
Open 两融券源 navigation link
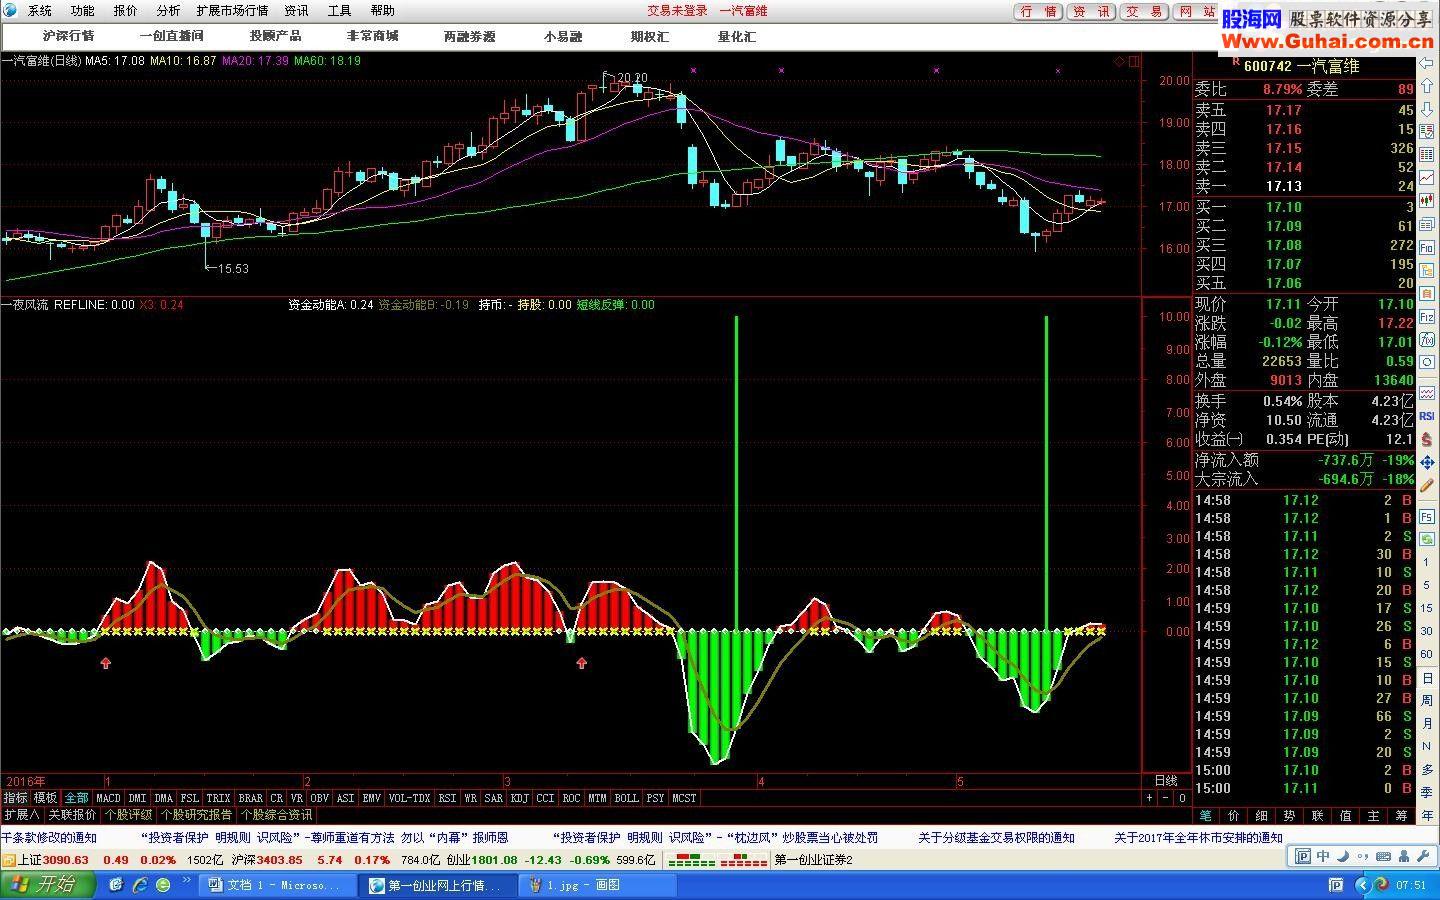coord(469,36)
